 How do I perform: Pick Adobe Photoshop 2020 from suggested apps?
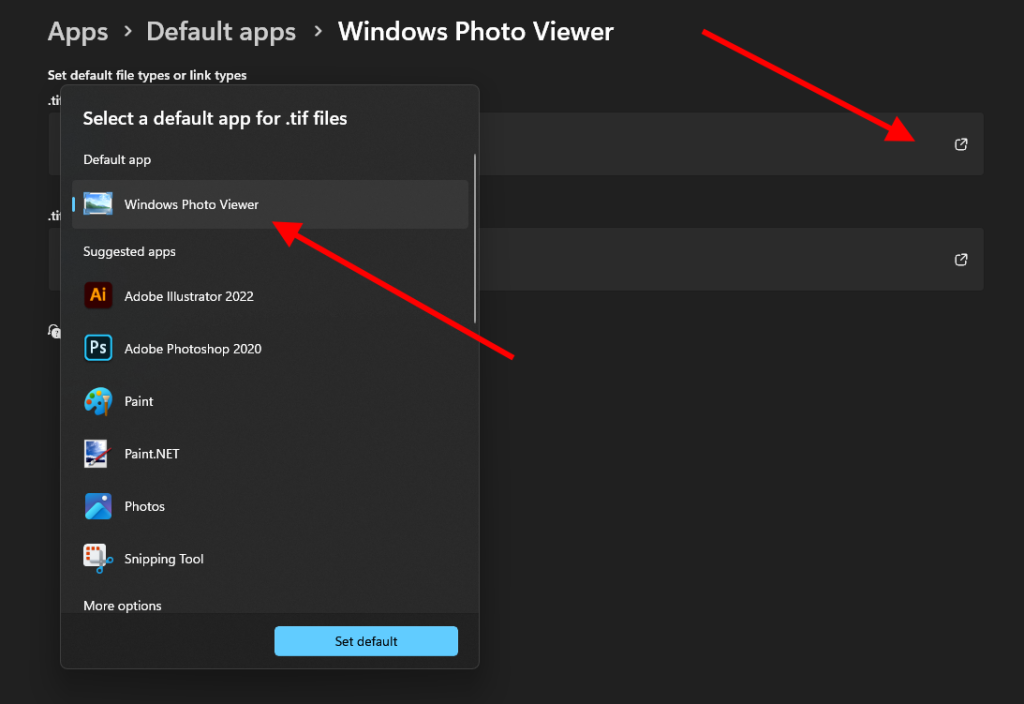(193, 349)
